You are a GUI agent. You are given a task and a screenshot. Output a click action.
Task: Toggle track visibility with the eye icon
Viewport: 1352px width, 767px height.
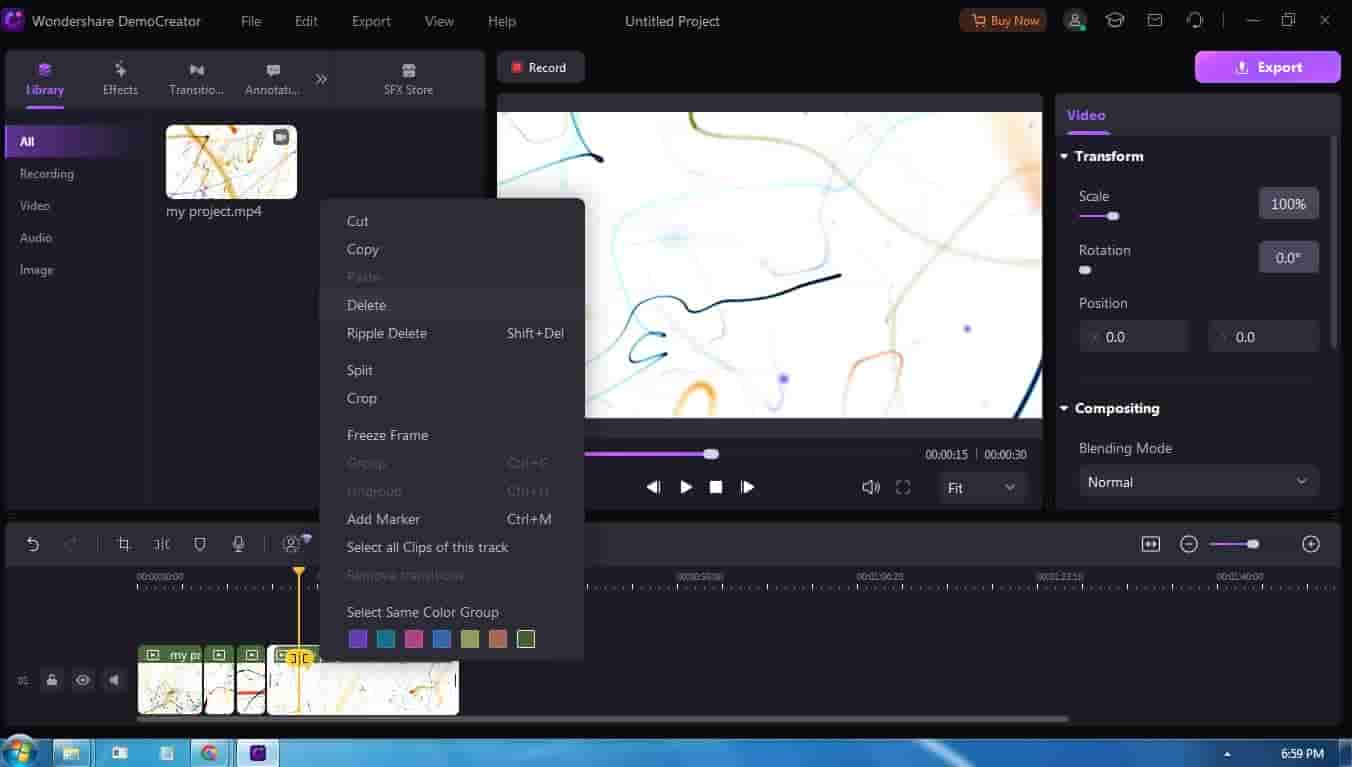click(x=83, y=680)
